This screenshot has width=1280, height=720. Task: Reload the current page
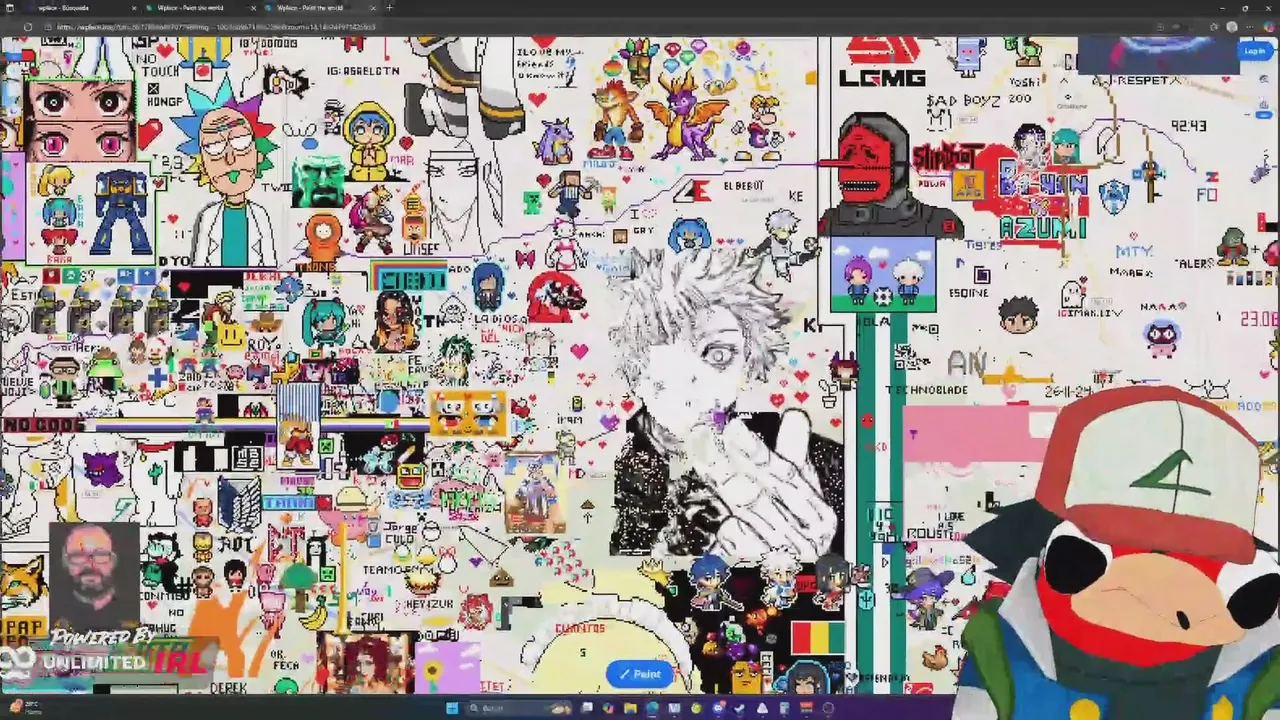[27, 27]
